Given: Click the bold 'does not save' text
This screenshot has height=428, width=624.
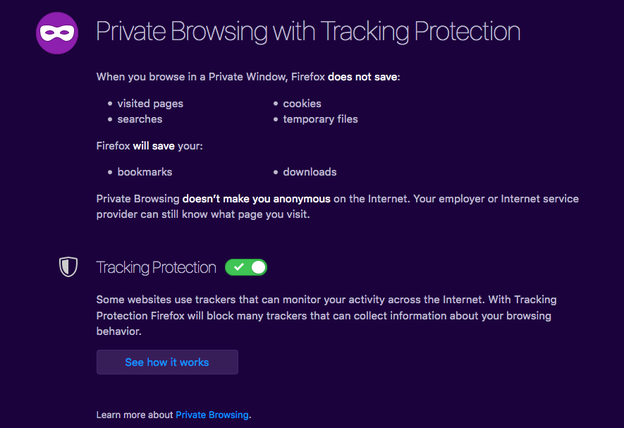Looking at the screenshot, I should point(362,77).
